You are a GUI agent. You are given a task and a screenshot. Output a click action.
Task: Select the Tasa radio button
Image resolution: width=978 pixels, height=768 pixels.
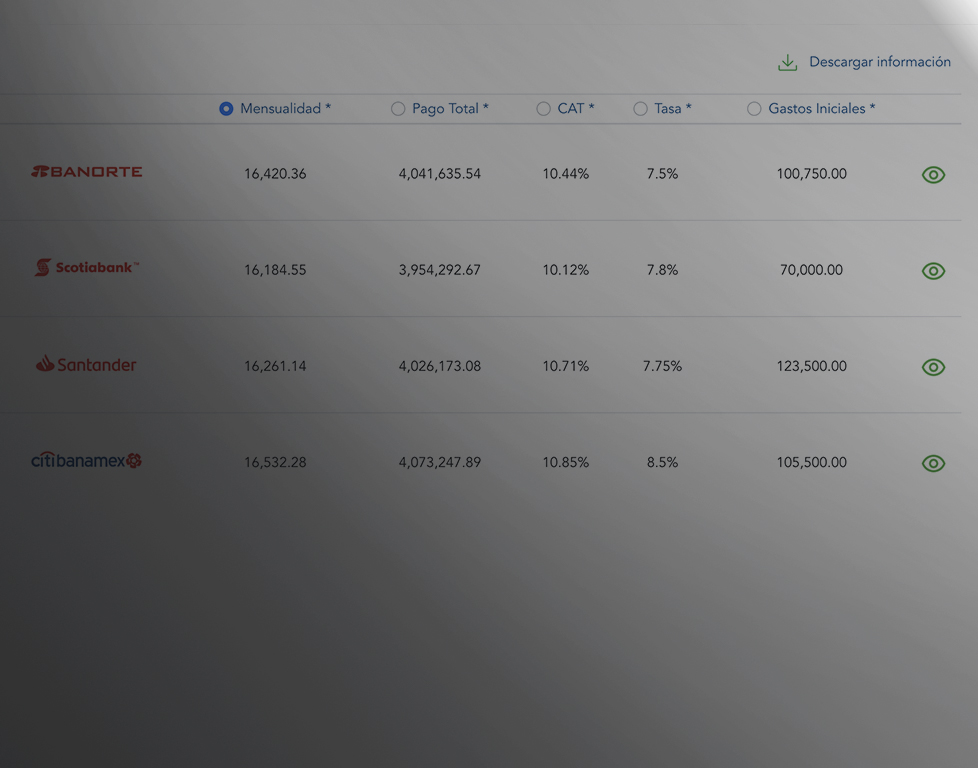click(640, 109)
